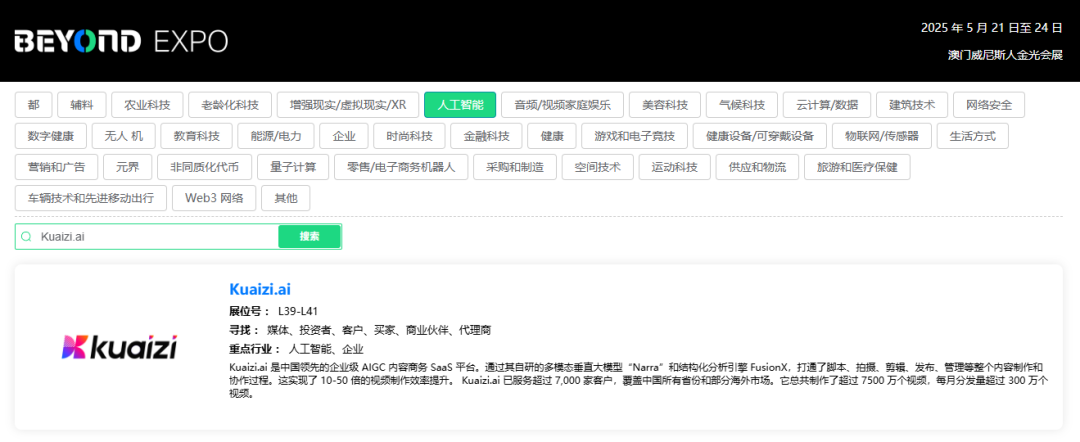This screenshot has height=442, width=1080.
Task: Pick the 企业 filter button
Action: (344, 136)
